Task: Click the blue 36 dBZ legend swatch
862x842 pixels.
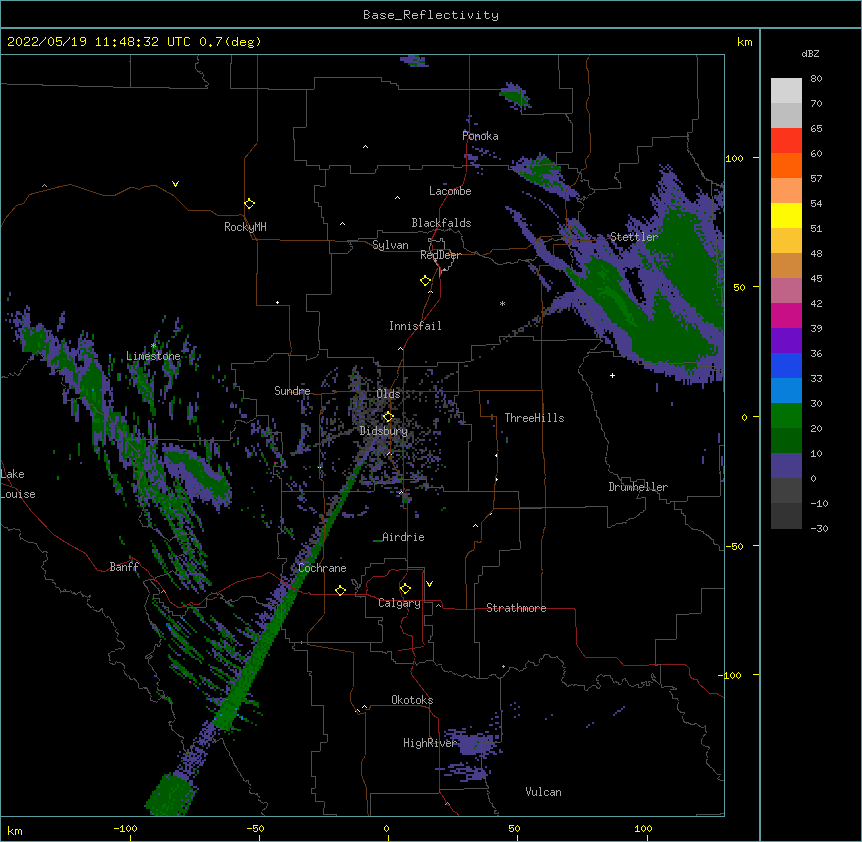Action: coord(786,365)
